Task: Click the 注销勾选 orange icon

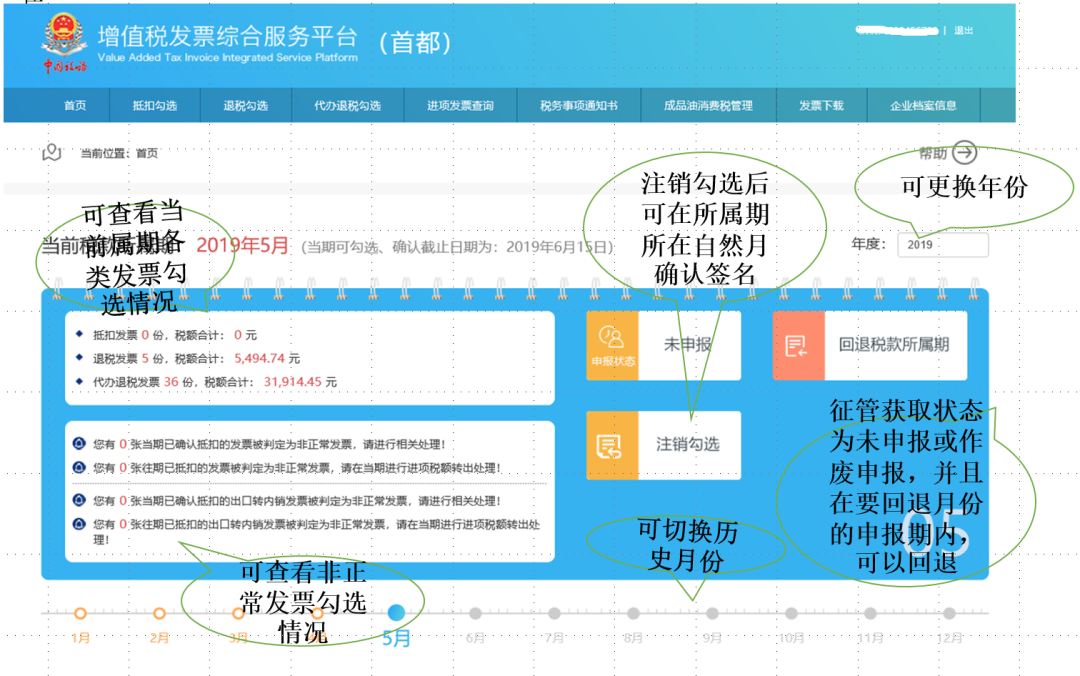Action: 612,445
